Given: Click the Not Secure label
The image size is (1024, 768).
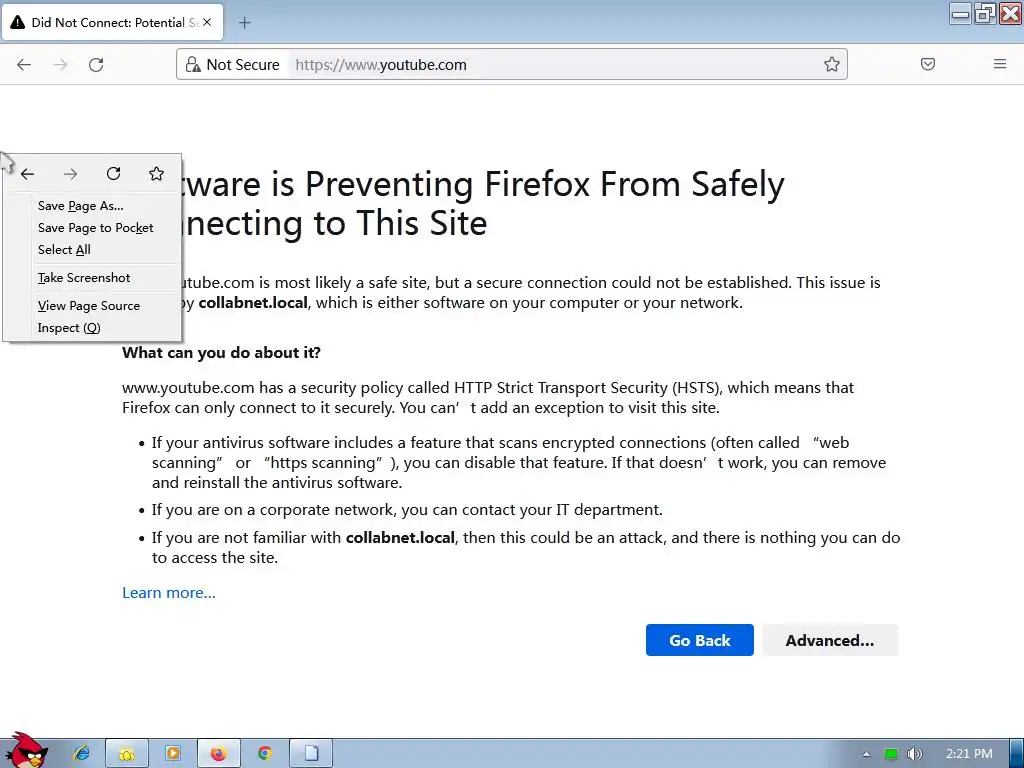Looking at the screenshot, I should pyautogui.click(x=242, y=65).
